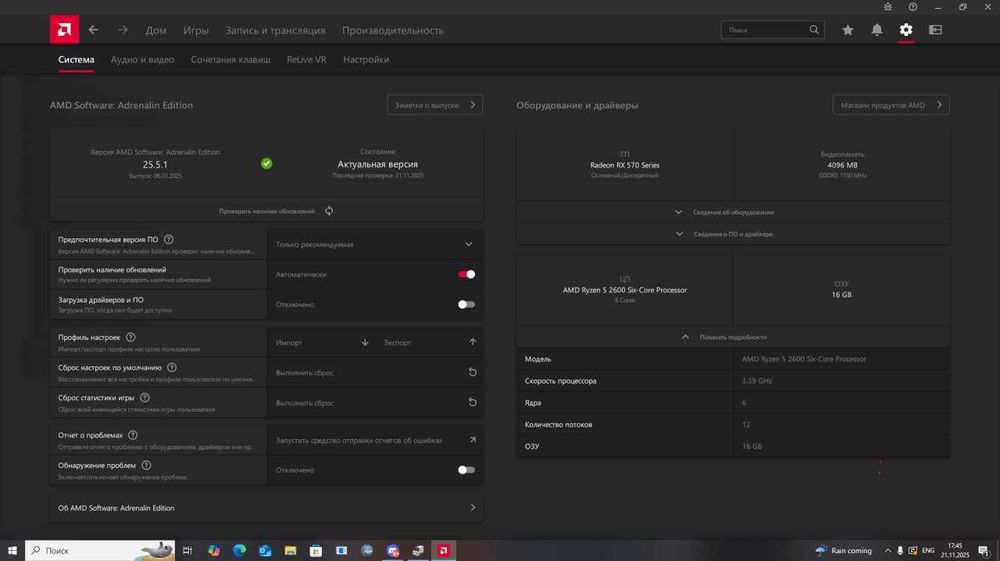The width and height of the screenshot is (1000, 561).
Task: Click the bug report icon in title bar
Action: (888, 7)
